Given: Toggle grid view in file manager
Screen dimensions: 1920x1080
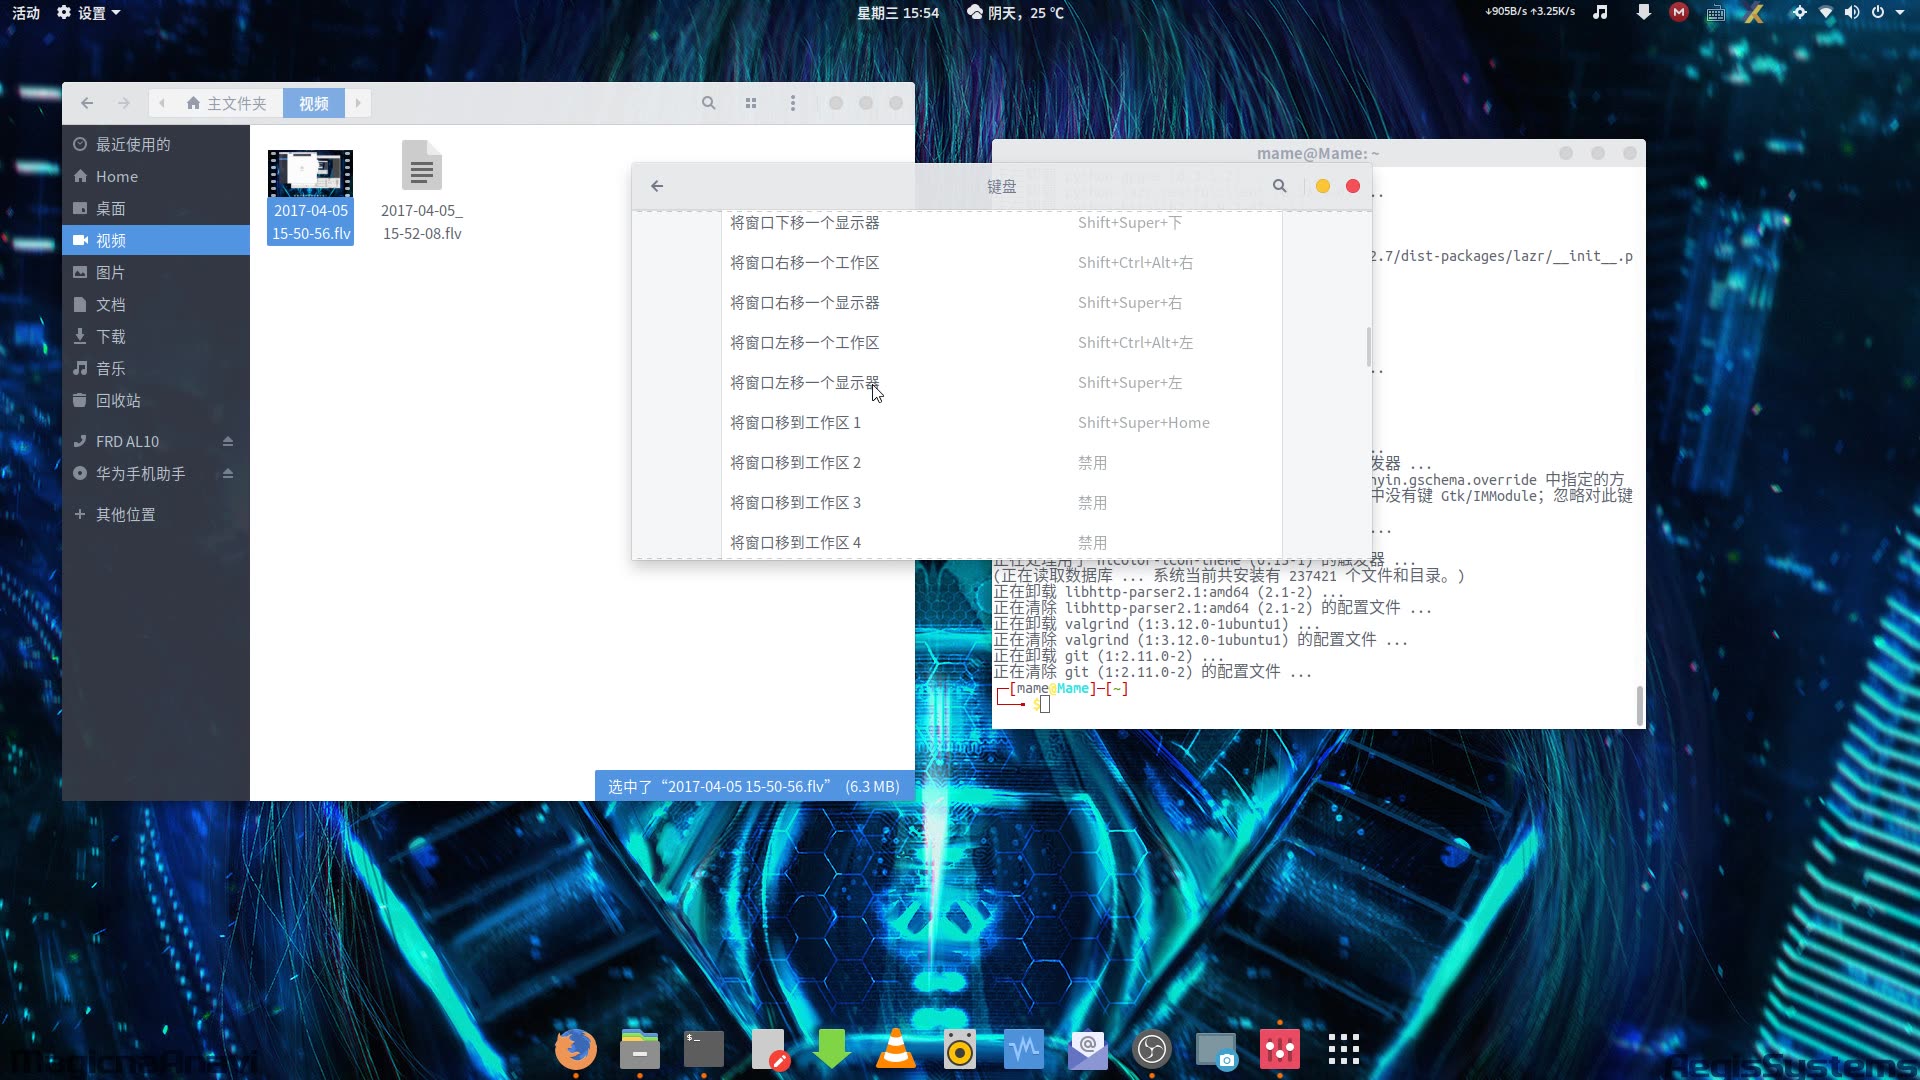Looking at the screenshot, I should point(750,103).
